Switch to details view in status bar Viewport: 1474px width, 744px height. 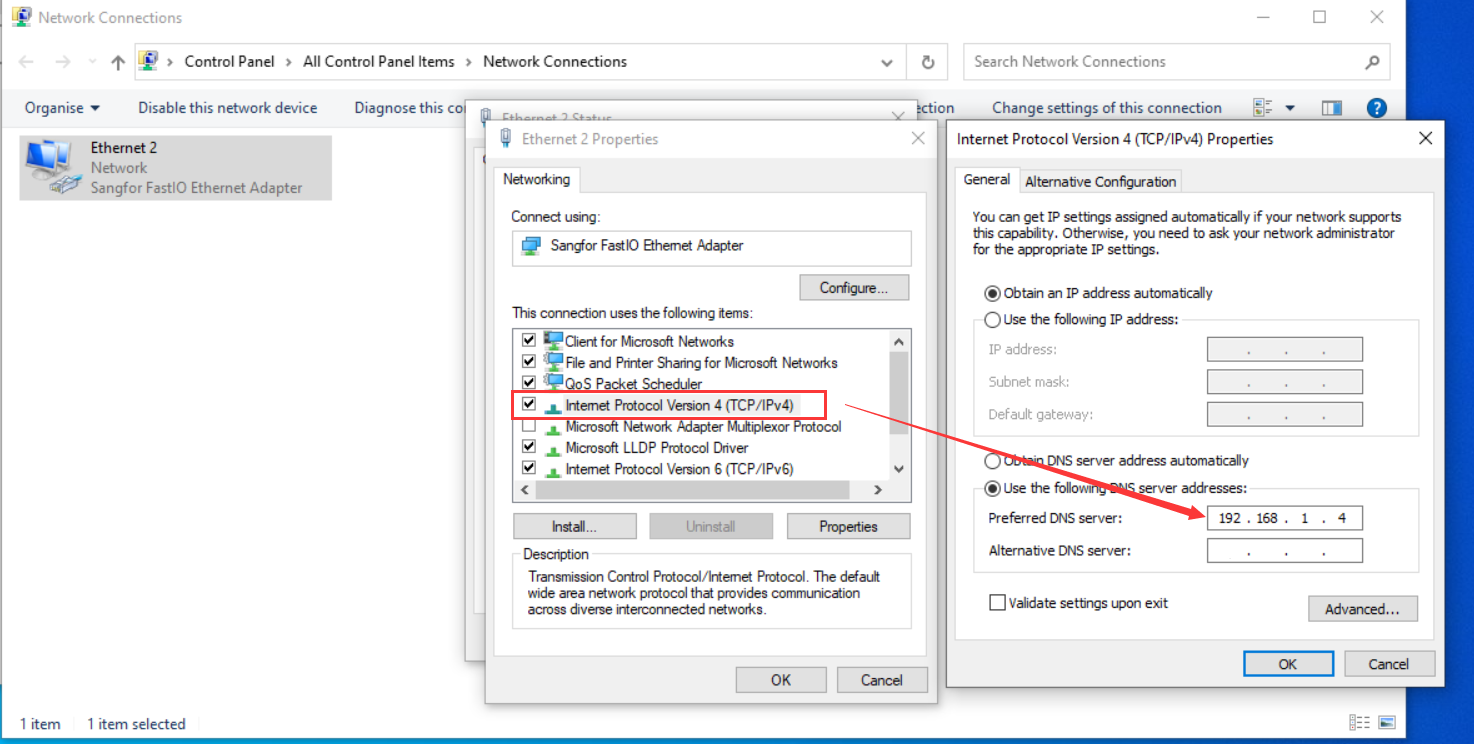tap(1359, 723)
